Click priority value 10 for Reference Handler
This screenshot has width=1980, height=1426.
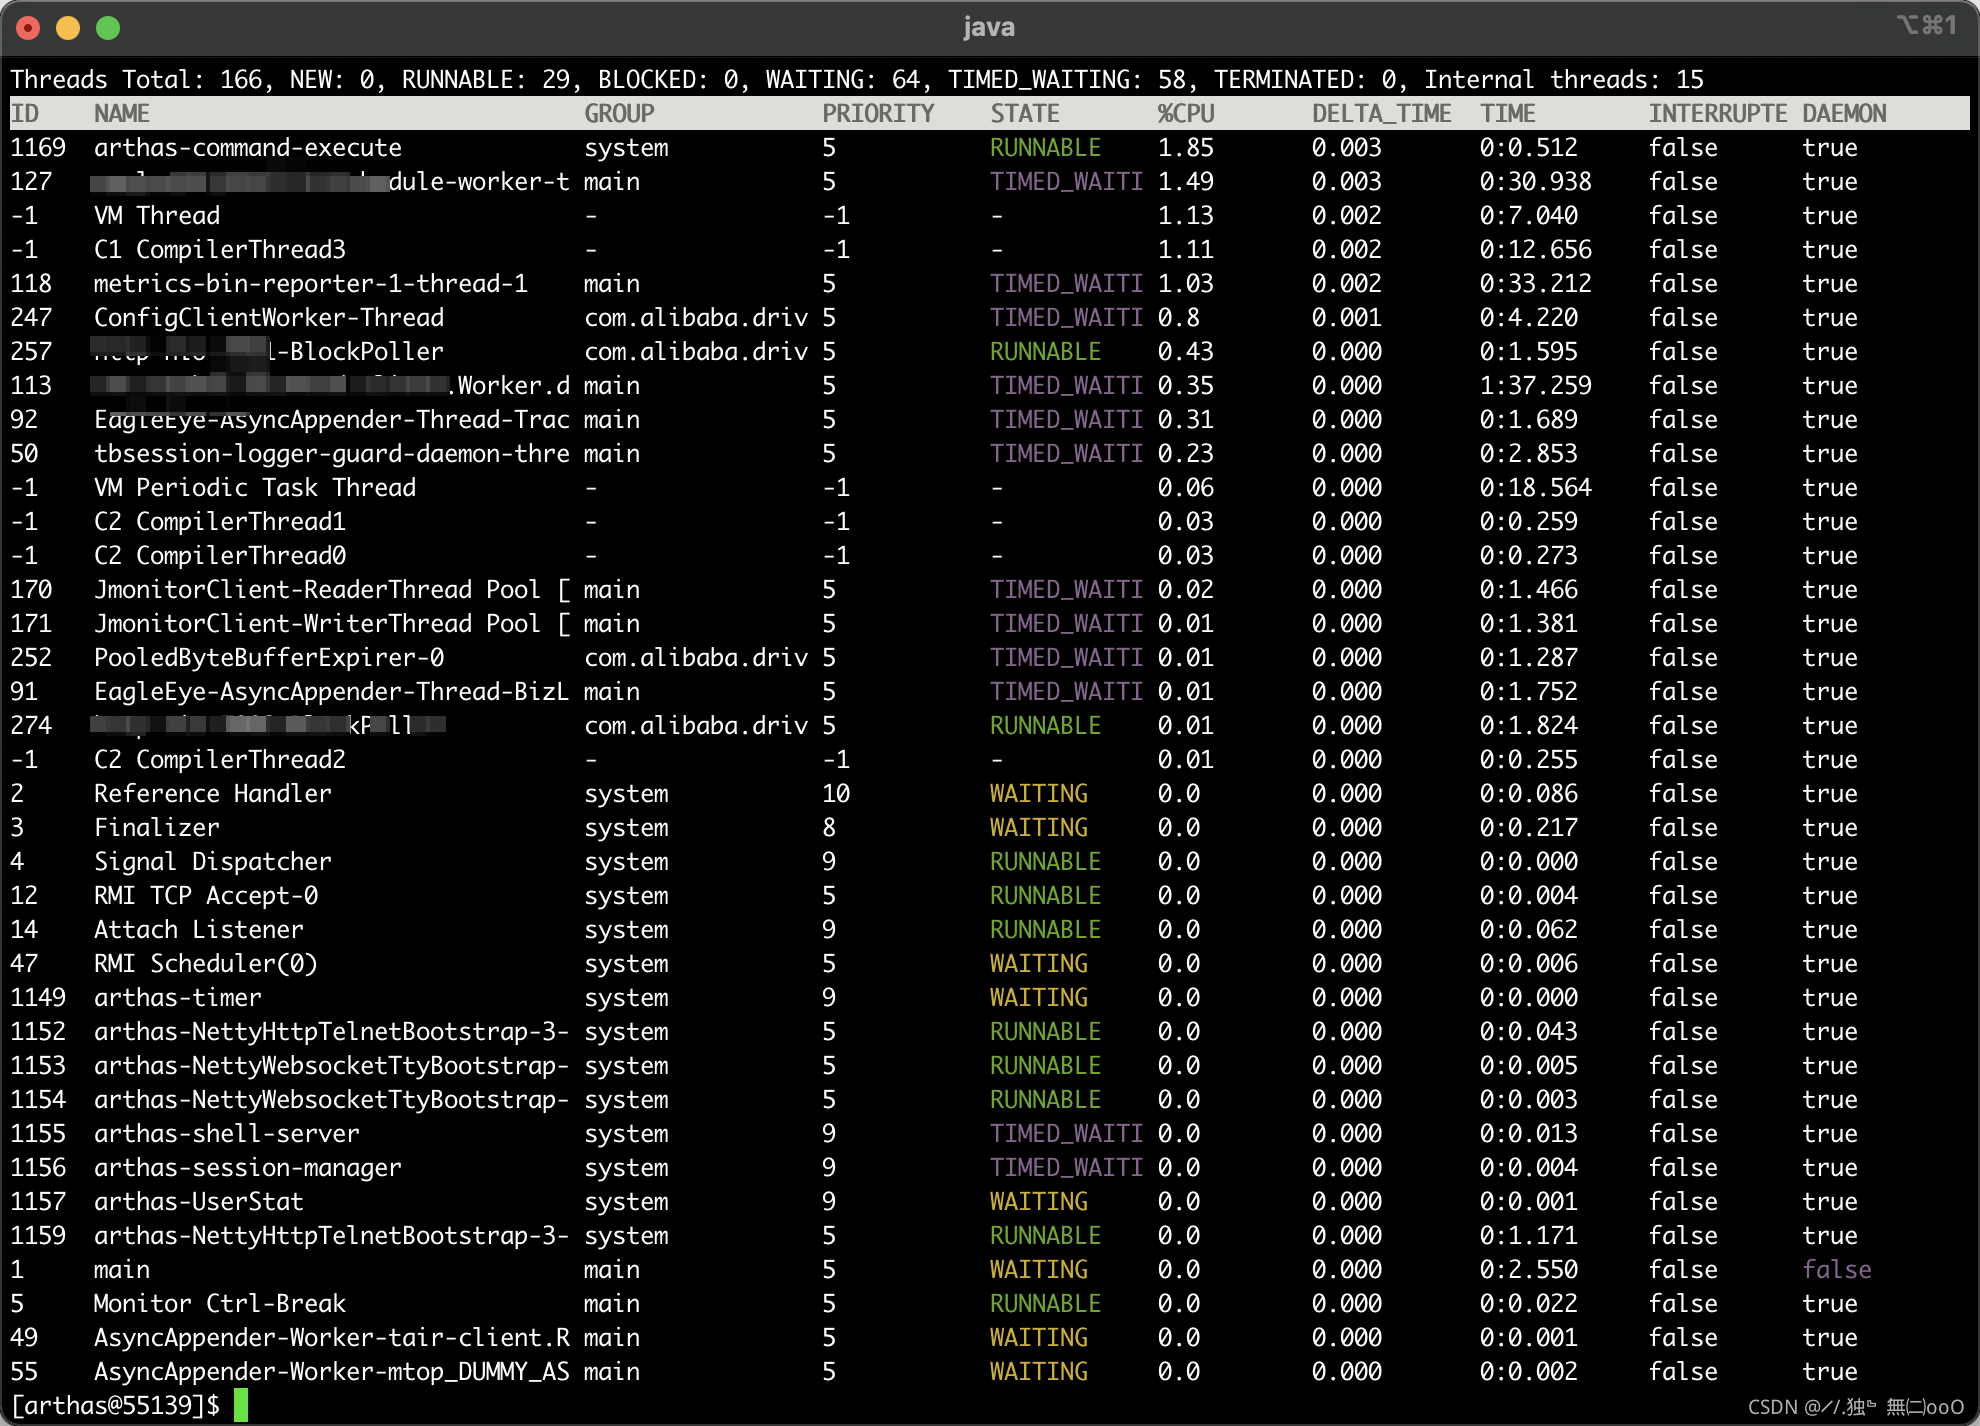pos(836,794)
